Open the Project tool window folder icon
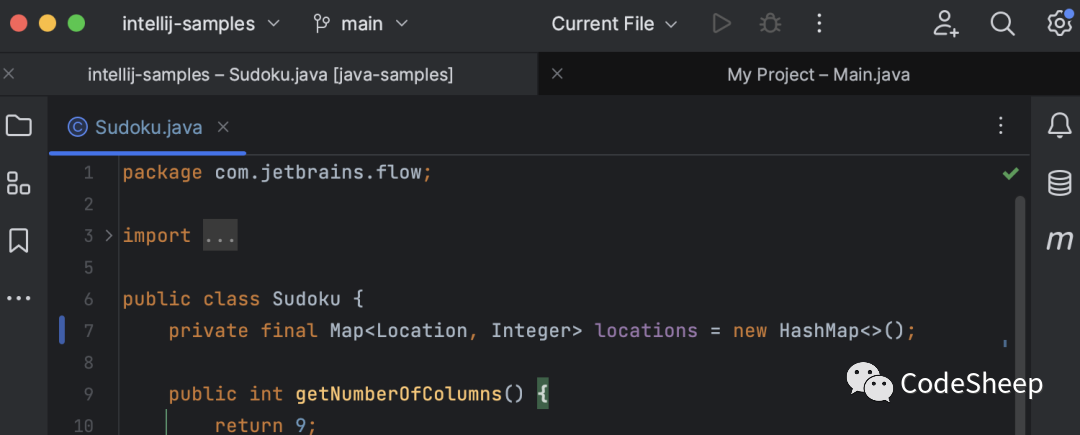The height and width of the screenshot is (435, 1080). point(19,126)
